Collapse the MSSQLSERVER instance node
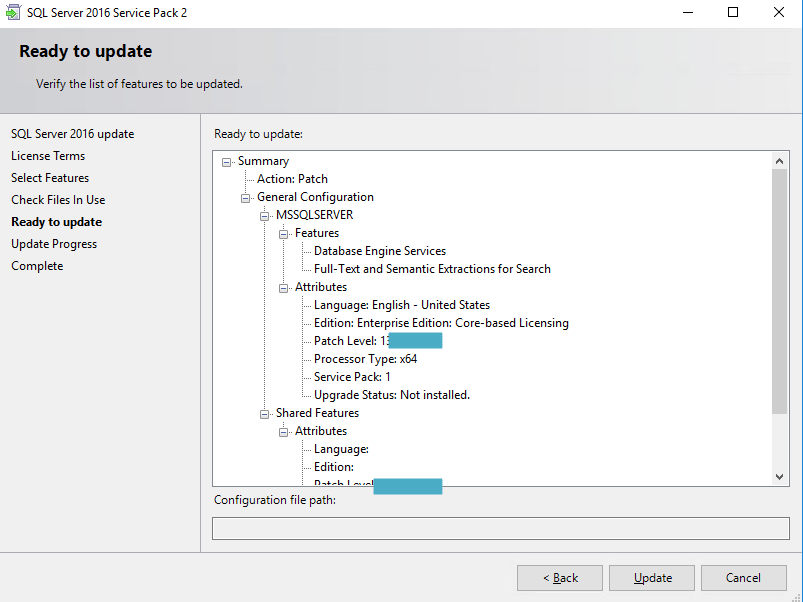The image size is (803, 602). (x=264, y=216)
